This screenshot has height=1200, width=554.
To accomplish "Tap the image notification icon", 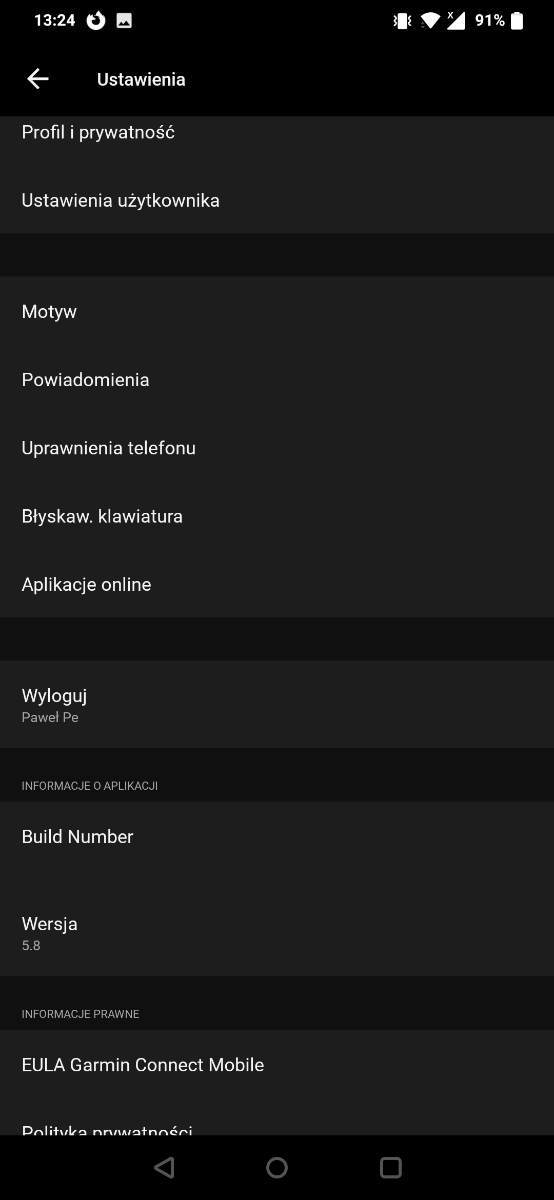I will click(124, 20).
